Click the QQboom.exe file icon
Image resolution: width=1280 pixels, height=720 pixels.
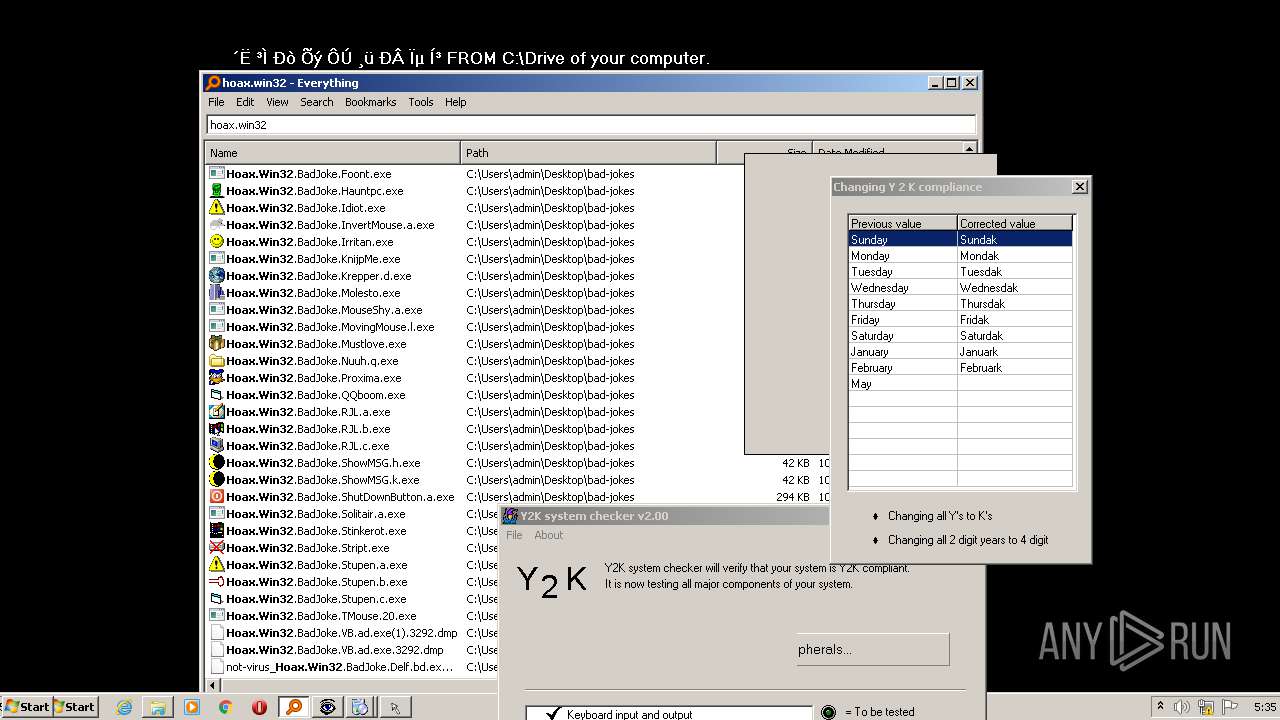coord(216,394)
